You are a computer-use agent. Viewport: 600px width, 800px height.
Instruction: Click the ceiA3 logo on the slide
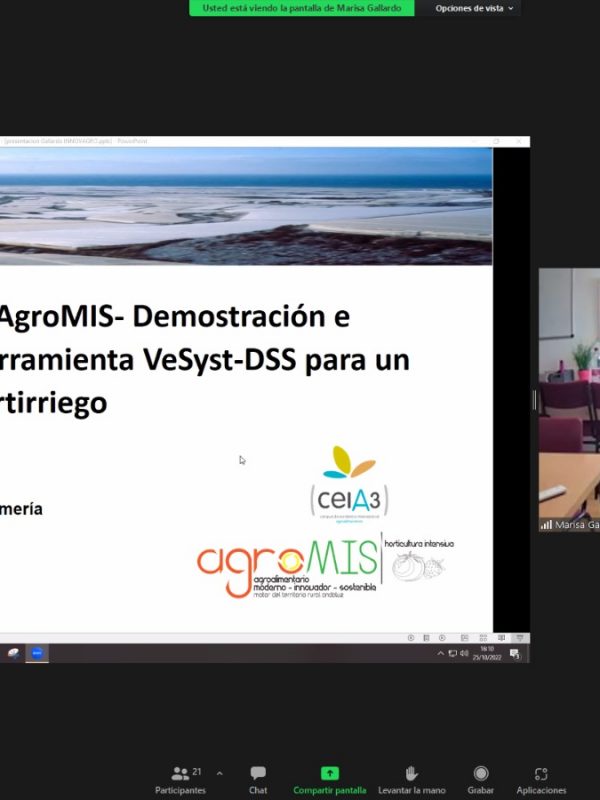(x=349, y=483)
